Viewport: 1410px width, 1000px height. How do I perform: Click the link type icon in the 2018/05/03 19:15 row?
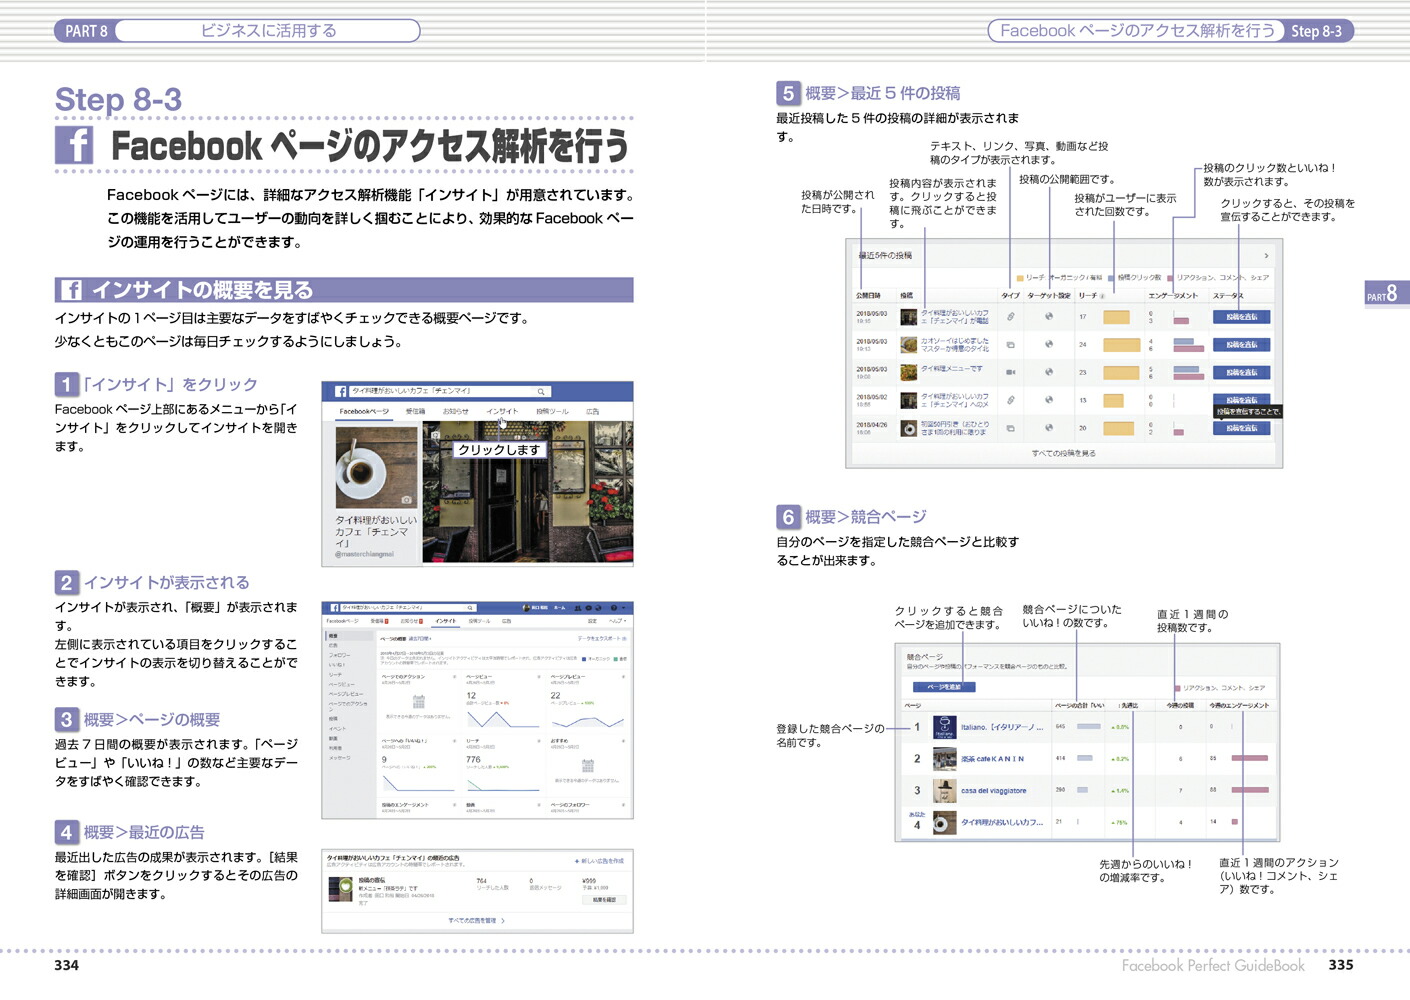1010,316
